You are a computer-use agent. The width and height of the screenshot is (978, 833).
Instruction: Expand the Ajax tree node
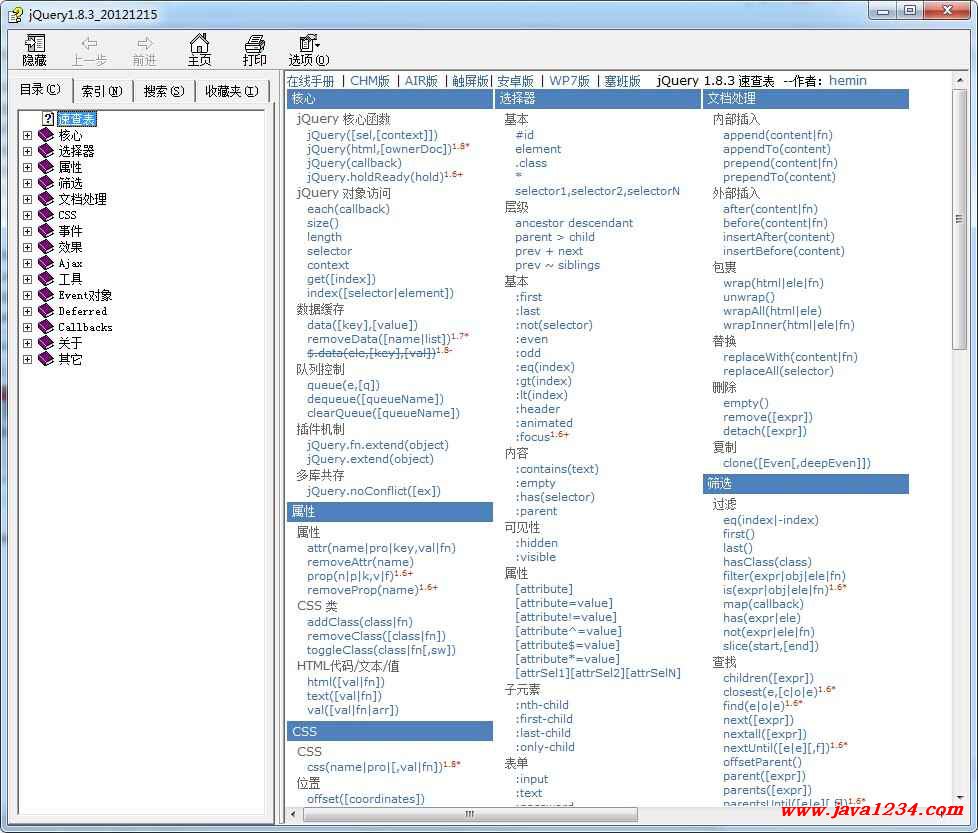(27, 263)
